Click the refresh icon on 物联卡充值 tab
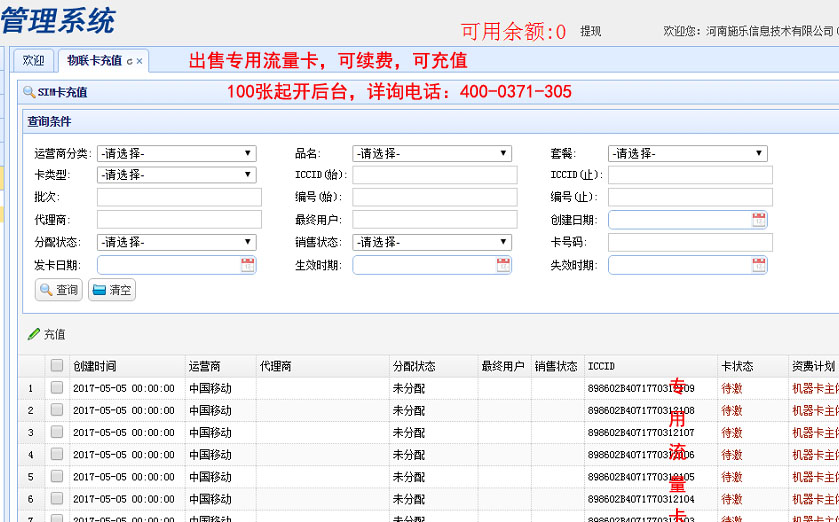The height and width of the screenshot is (522, 839). click(x=129, y=61)
